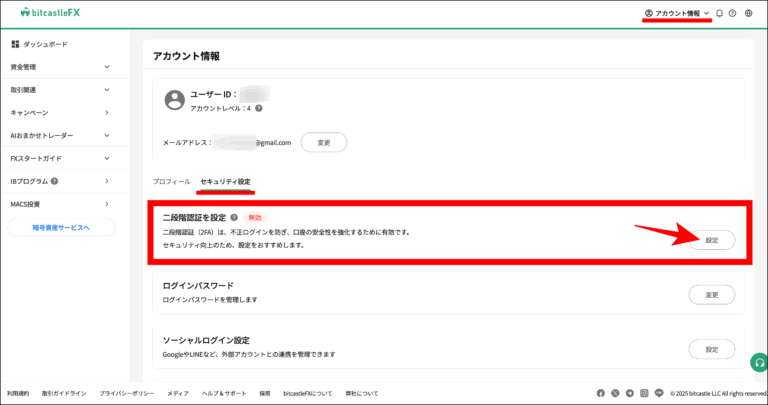Click the ソーシャルログイン設定 section title
The image size is (768, 405).
click(x=206, y=340)
